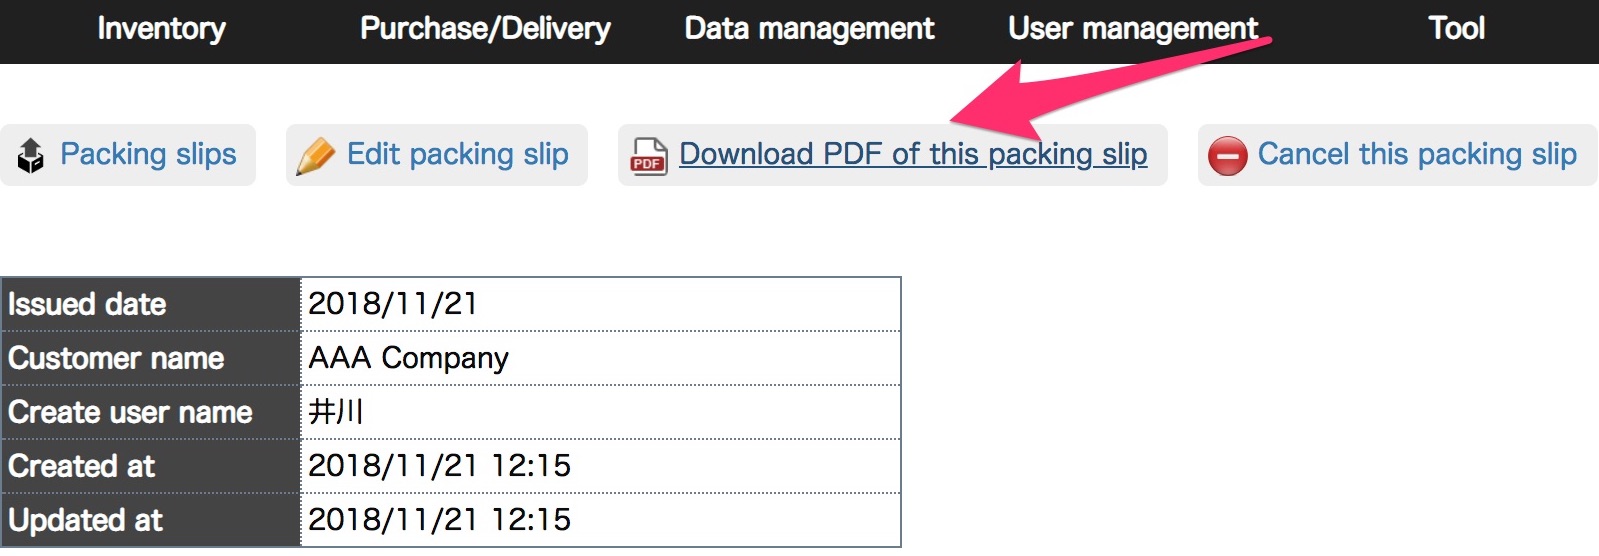The width and height of the screenshot is (1599, 556).
Task: Go to Packing slips list
Action: pyautogui.click(x=148, y=154)
